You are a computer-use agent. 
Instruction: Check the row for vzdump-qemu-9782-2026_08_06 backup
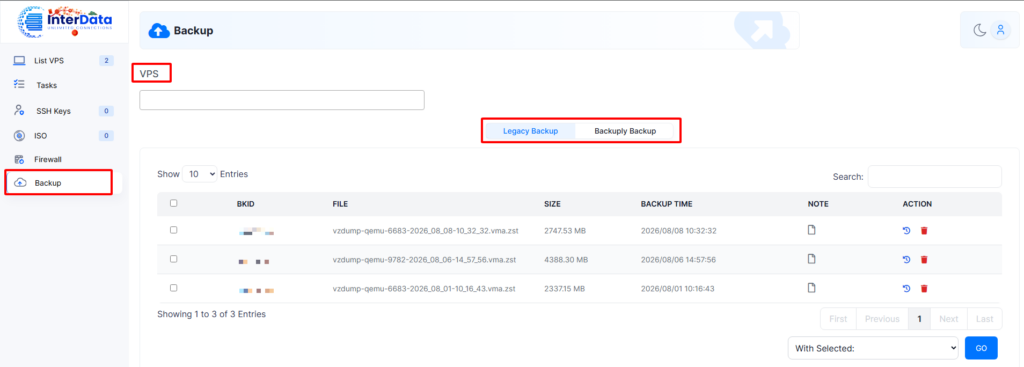point(173,259)
